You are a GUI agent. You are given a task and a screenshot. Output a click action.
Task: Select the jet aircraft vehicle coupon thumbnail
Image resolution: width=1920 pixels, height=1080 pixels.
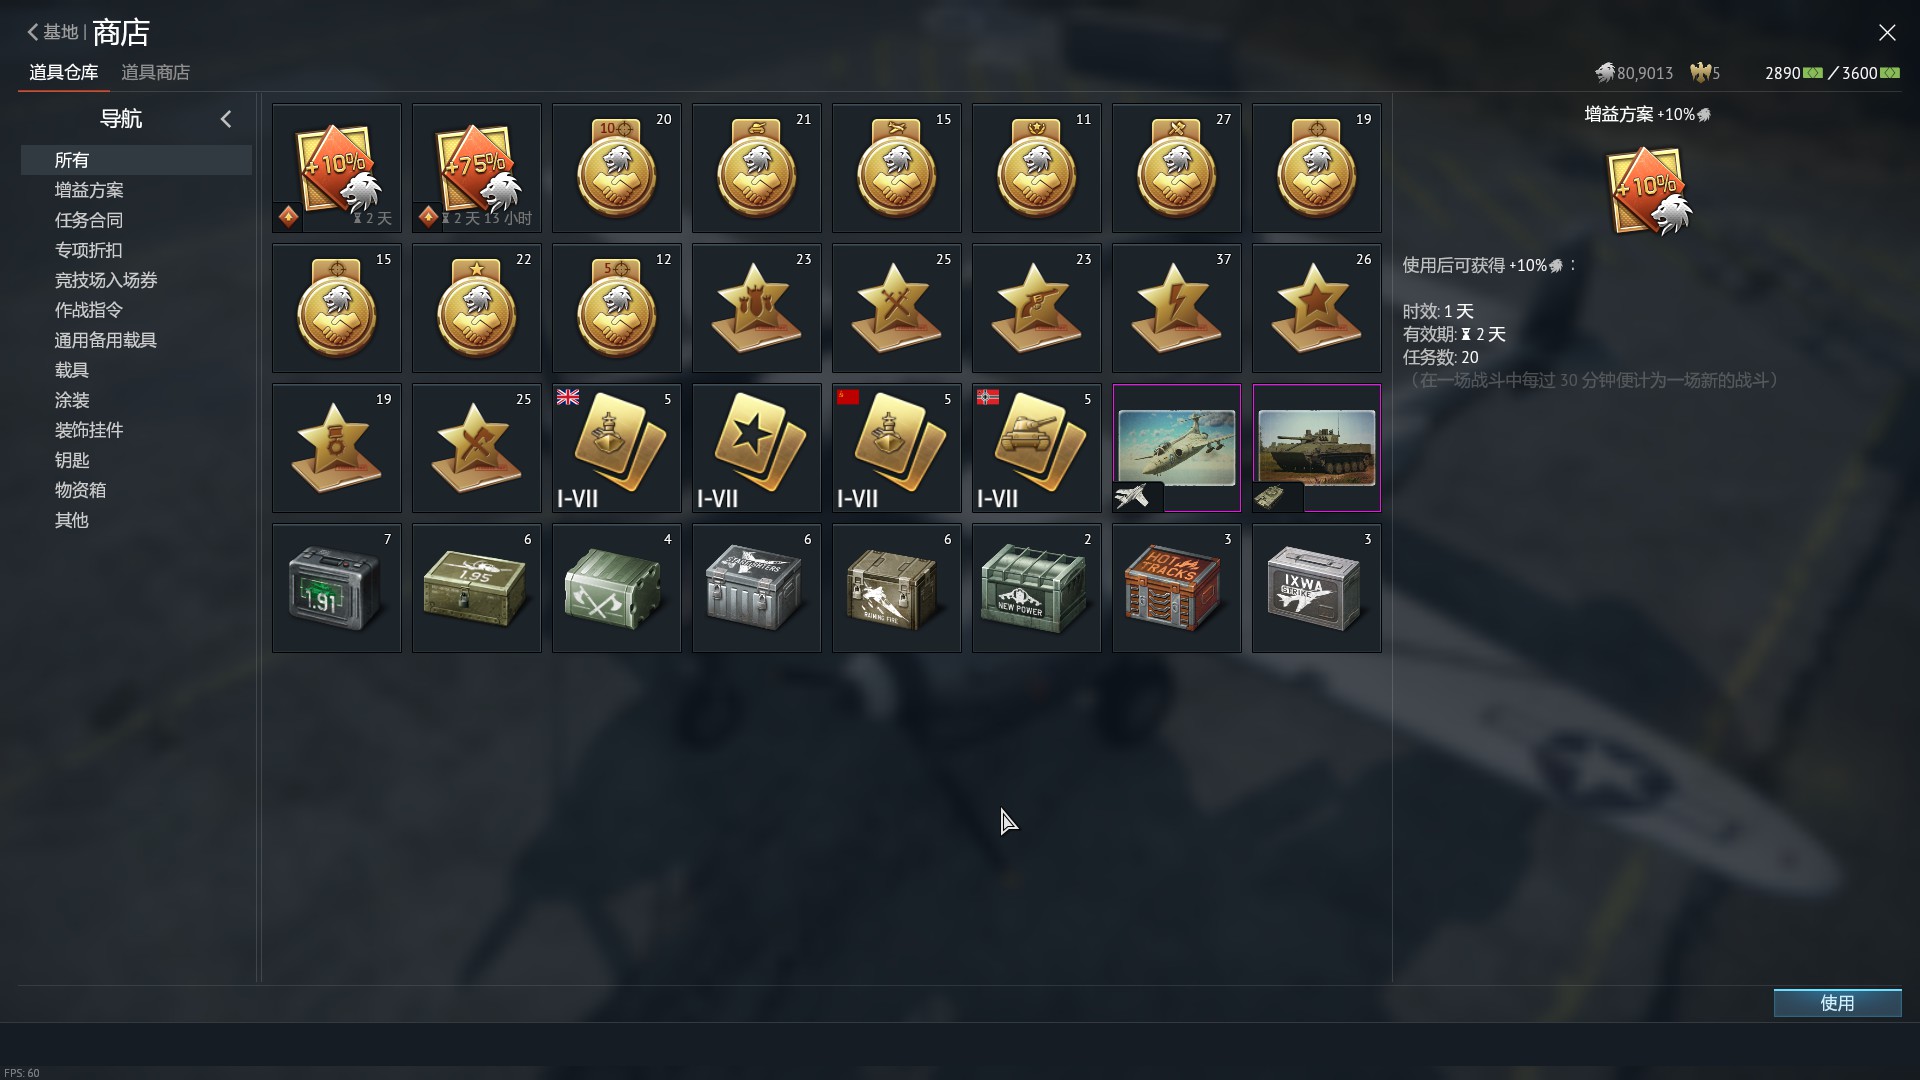[x=1177, y=448]
